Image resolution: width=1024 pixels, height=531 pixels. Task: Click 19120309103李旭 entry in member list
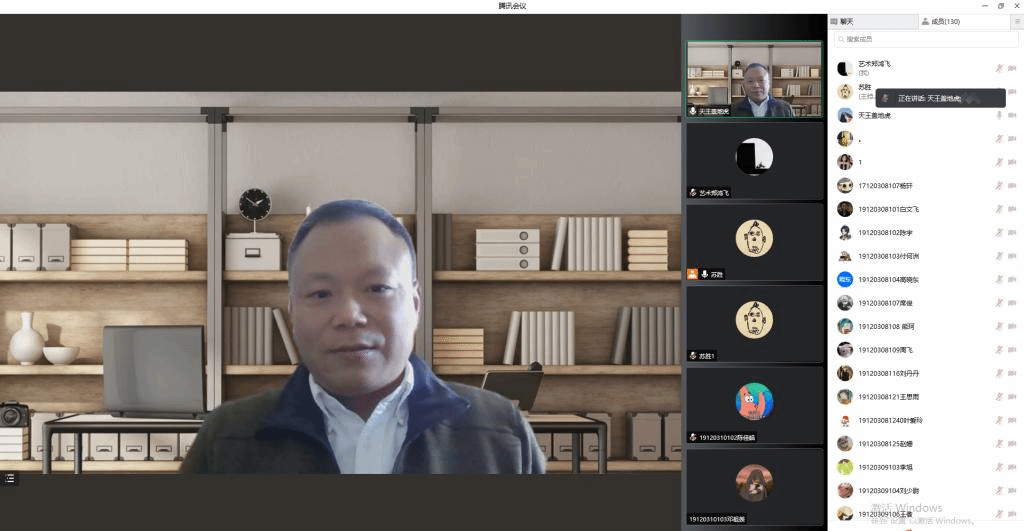point(885,467)
